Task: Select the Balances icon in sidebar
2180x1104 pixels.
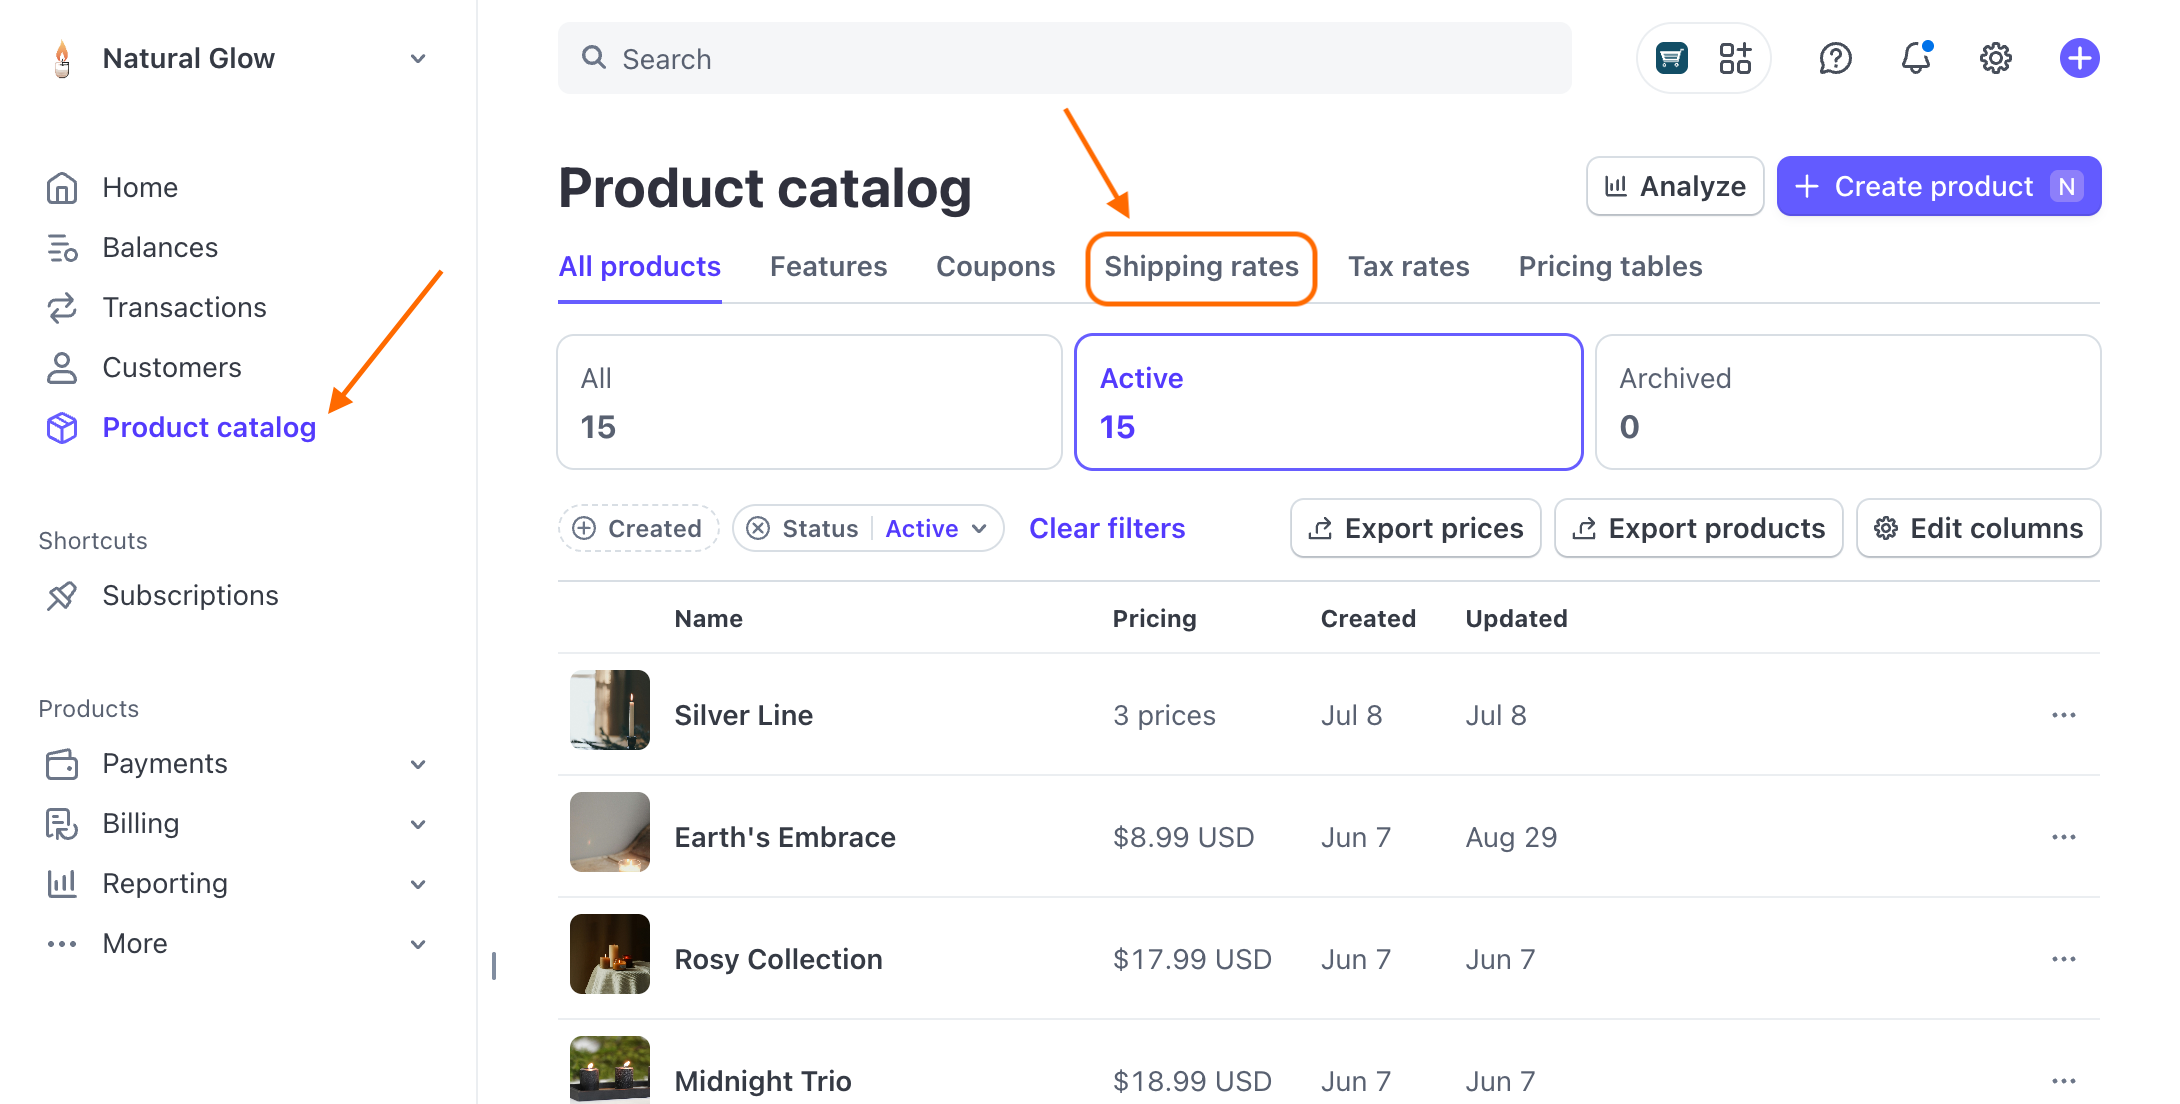Action: click(x=62, y=247)
